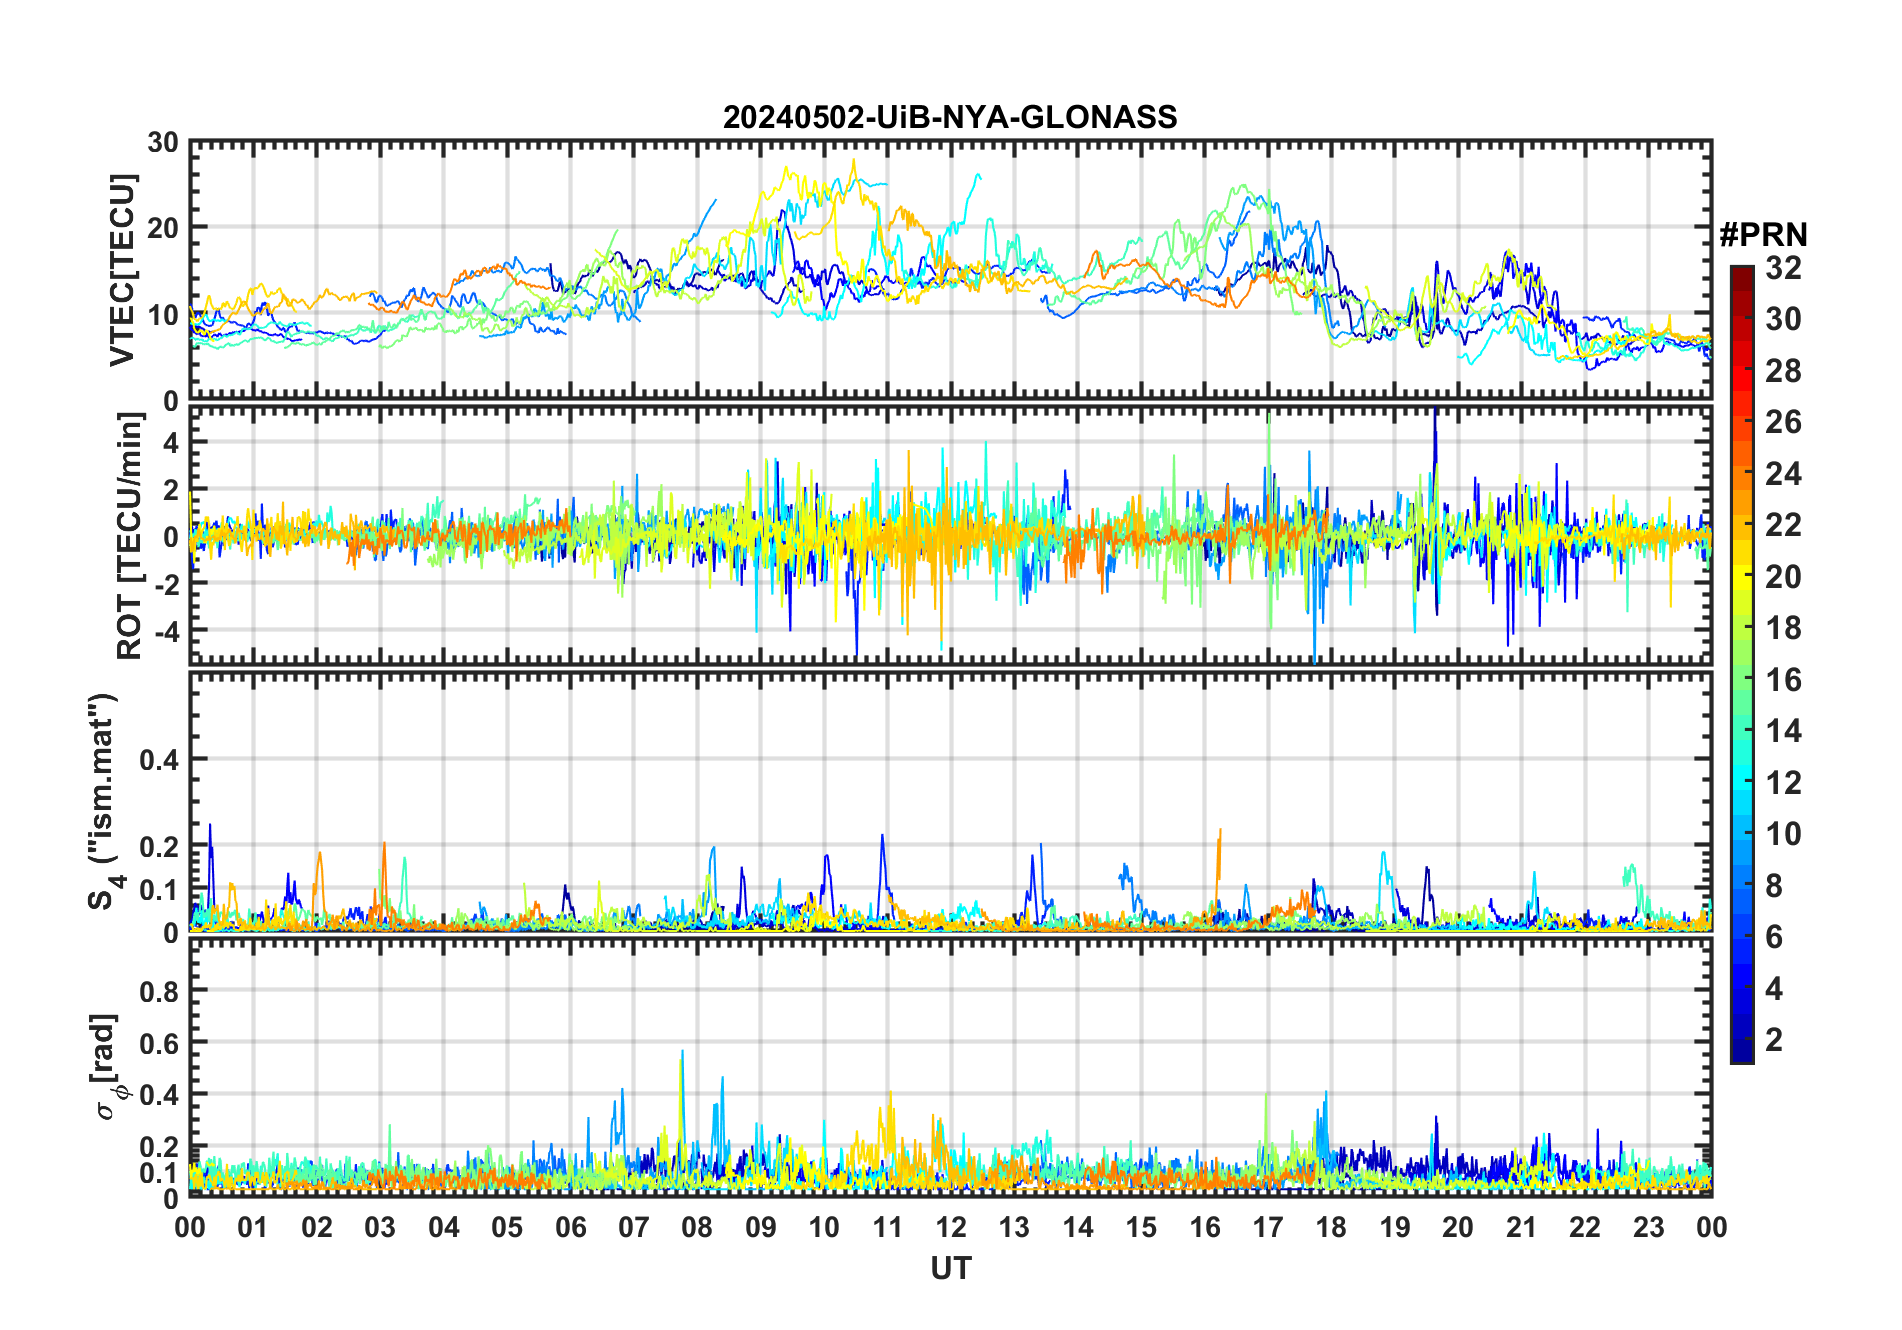Click x-axis hour label 17

pos(1268,1227)
